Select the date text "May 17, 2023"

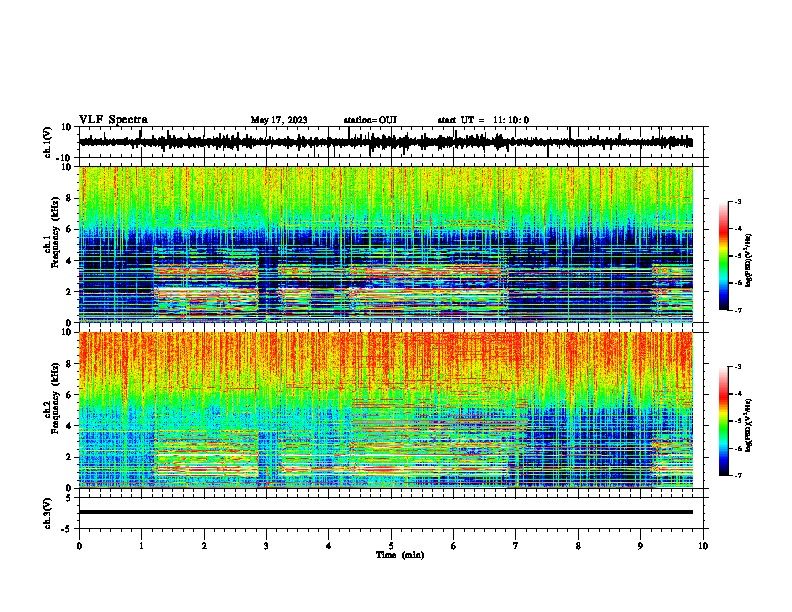click(x=279, y=120)
